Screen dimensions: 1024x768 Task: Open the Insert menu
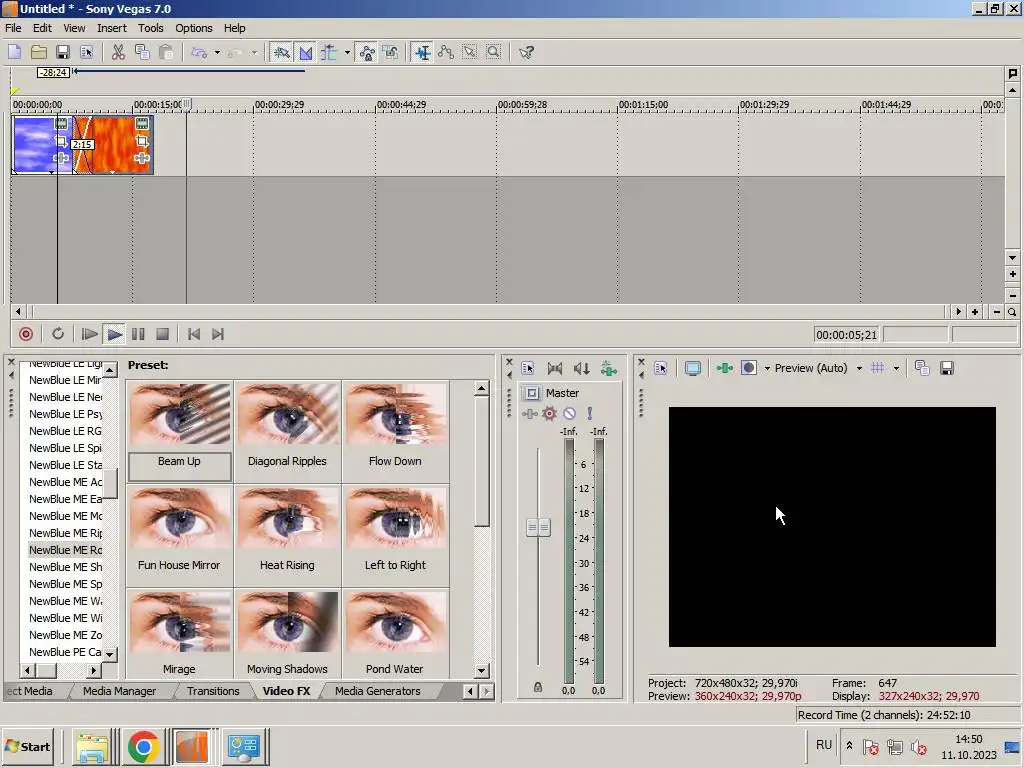[112, 28]
